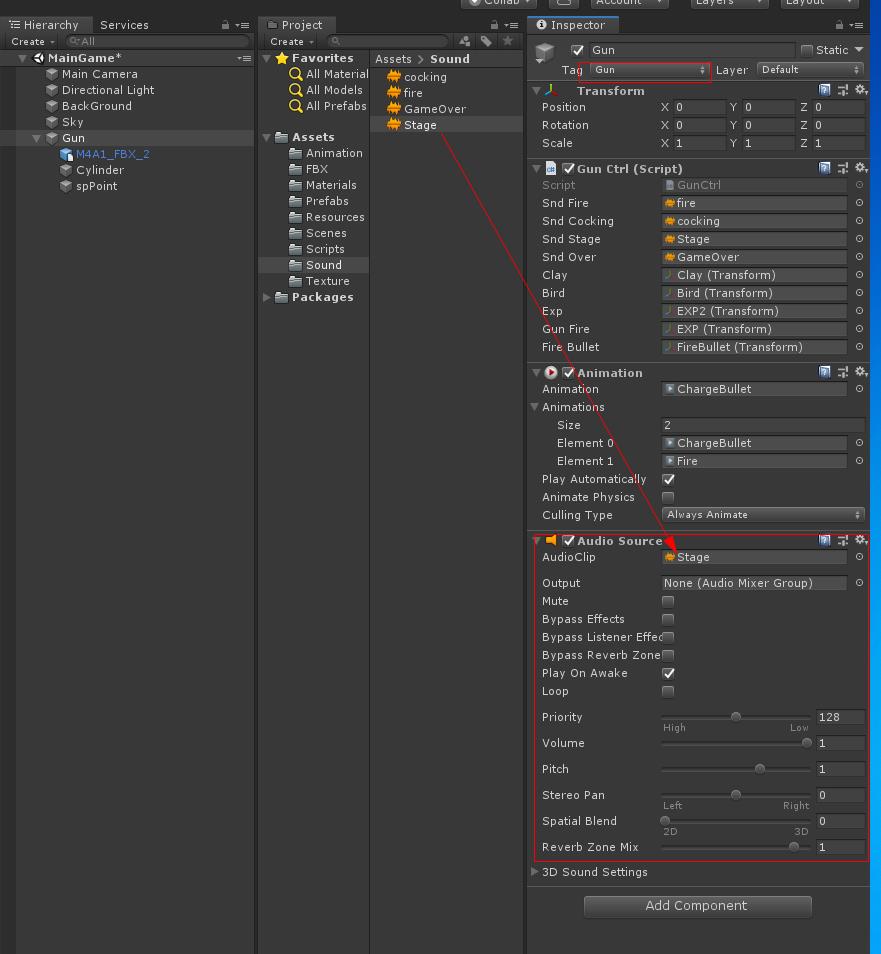The image size is (881, 954).
Task: Open the Animation component help icon
Action: [824, 372]
